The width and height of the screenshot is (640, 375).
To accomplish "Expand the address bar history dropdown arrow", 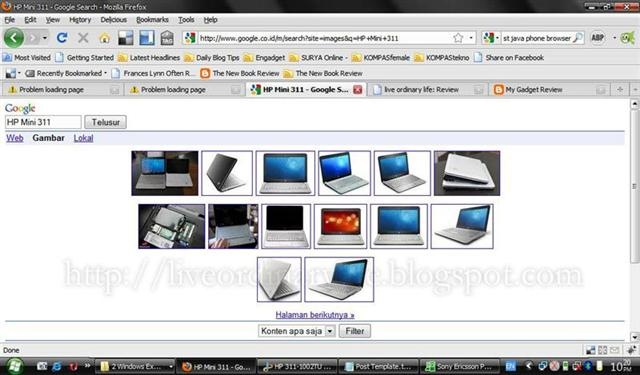I will point(471,38).
